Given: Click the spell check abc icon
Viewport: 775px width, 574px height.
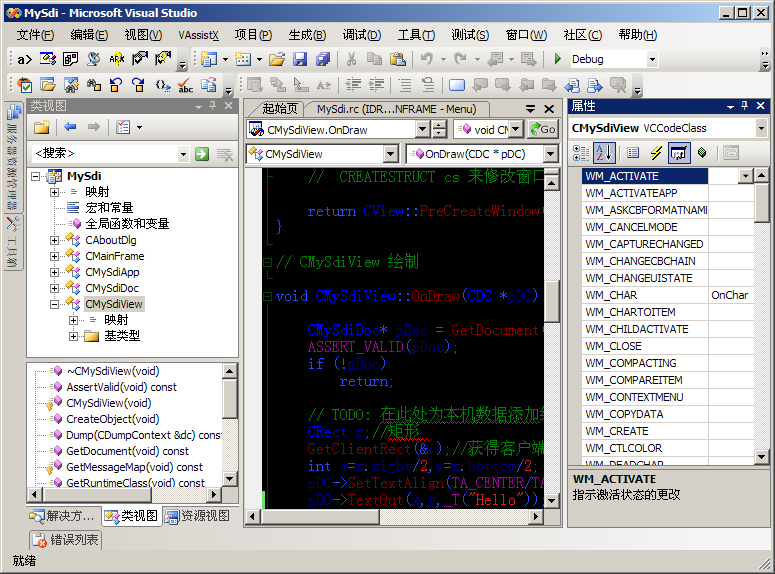Looking at the screenshot, I should click(185, 86).
